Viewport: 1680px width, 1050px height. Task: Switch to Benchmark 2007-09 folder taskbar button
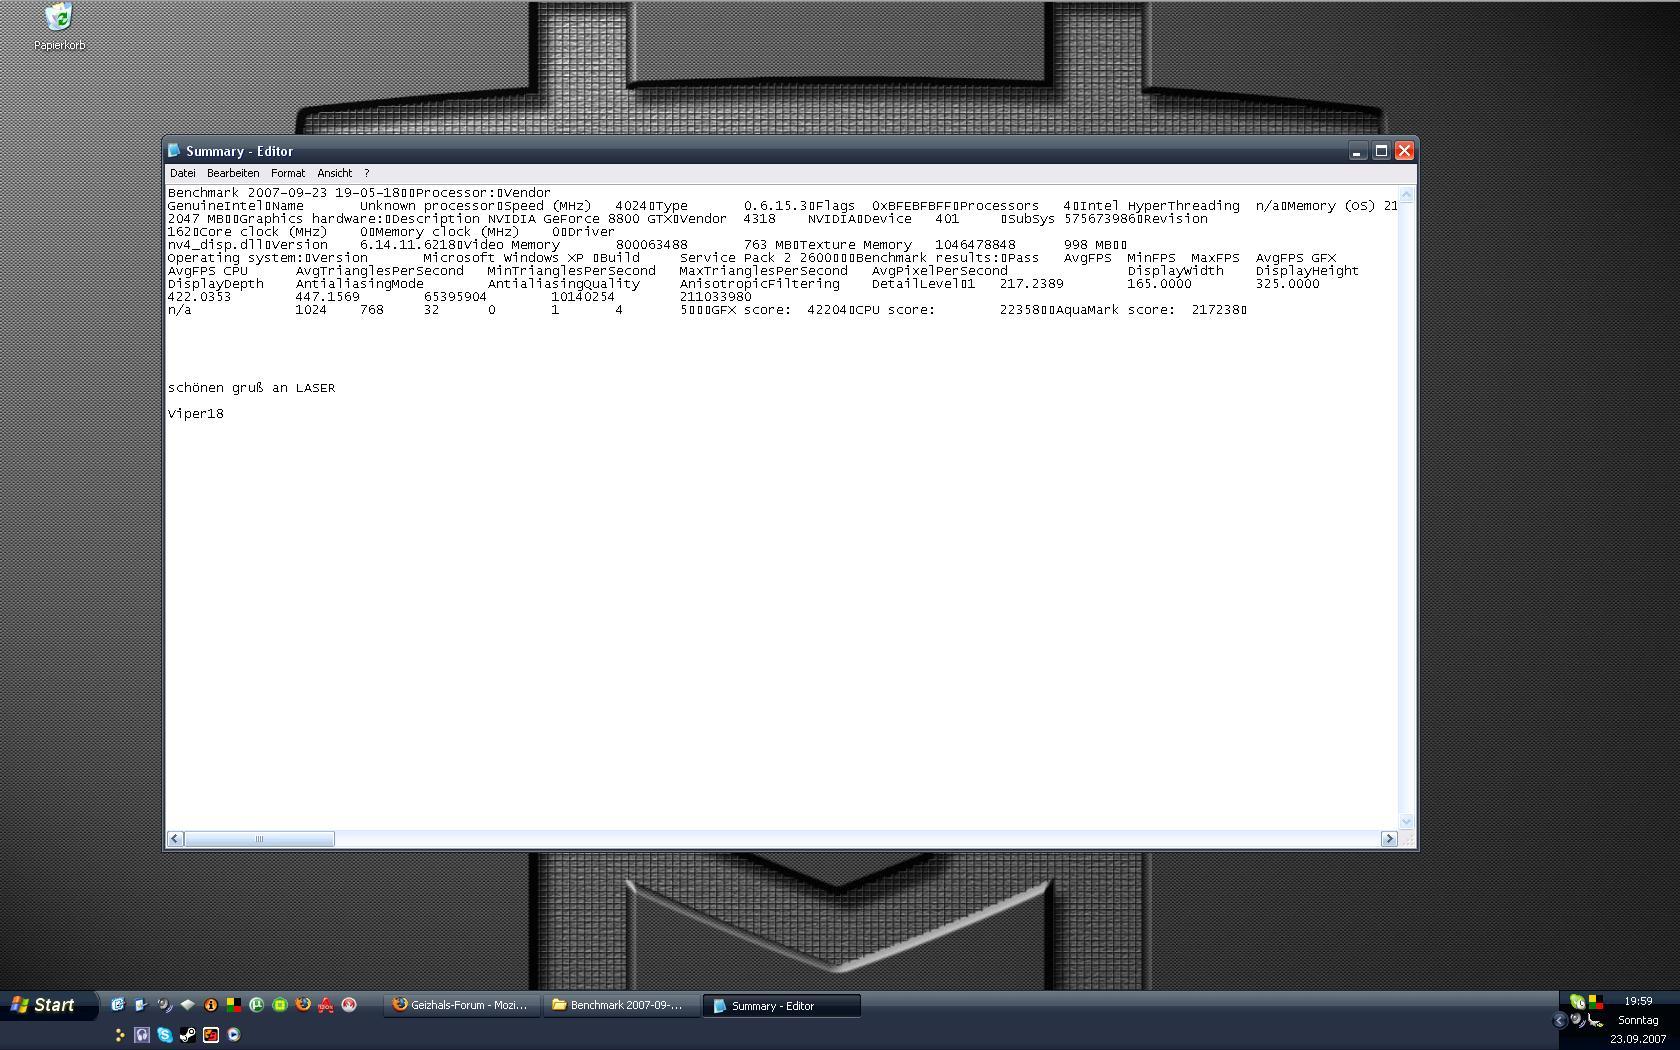point(621,1005)
